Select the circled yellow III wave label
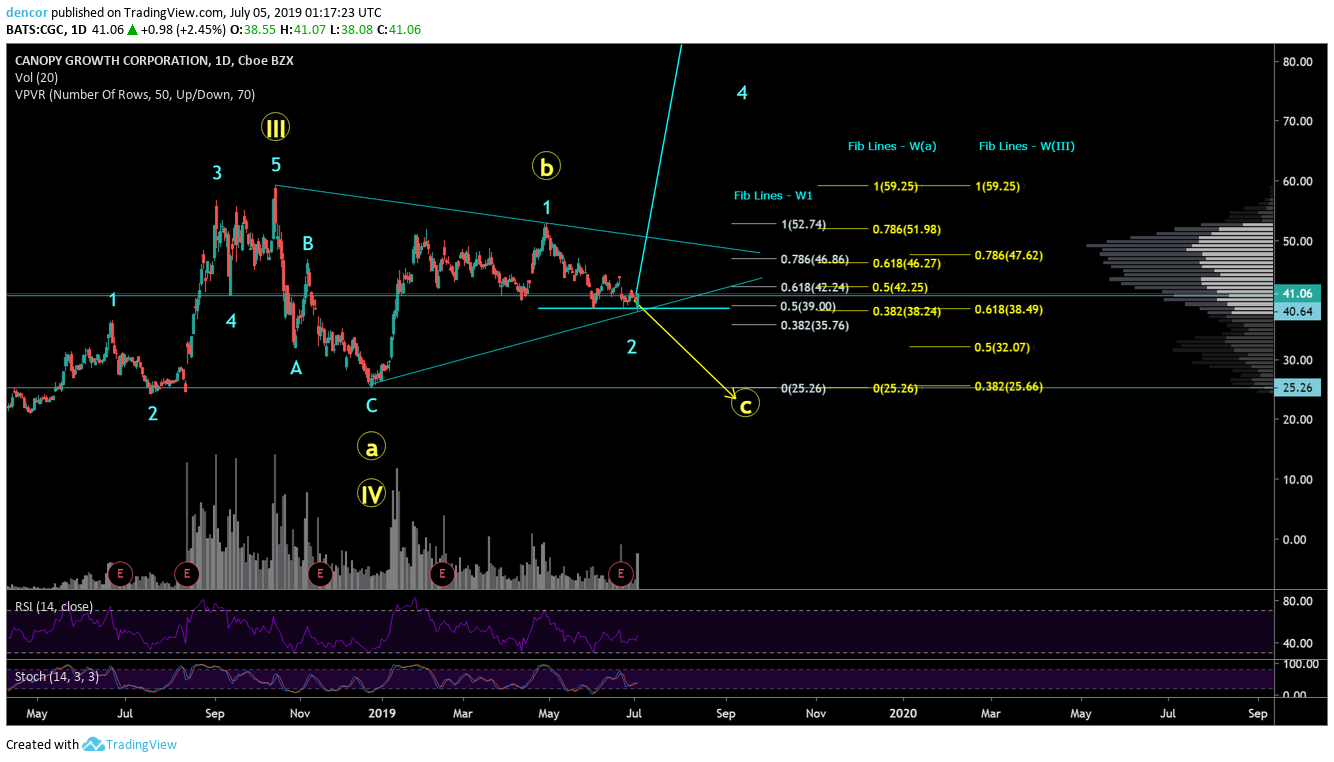Viewport: 1334px width, 762px height. click(x=276, y=127)
